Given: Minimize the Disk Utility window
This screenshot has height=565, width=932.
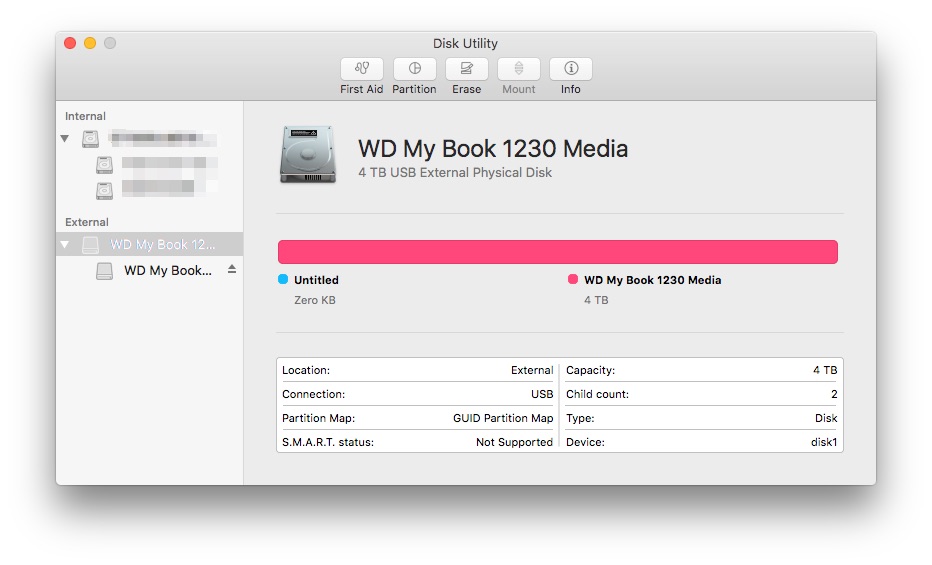Looking at the screenshot, I should (90, 43).
